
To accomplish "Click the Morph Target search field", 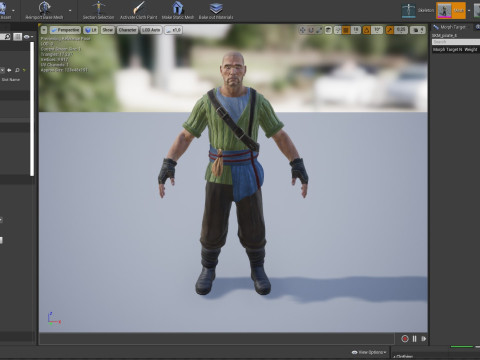I will [x=456, y=42].
